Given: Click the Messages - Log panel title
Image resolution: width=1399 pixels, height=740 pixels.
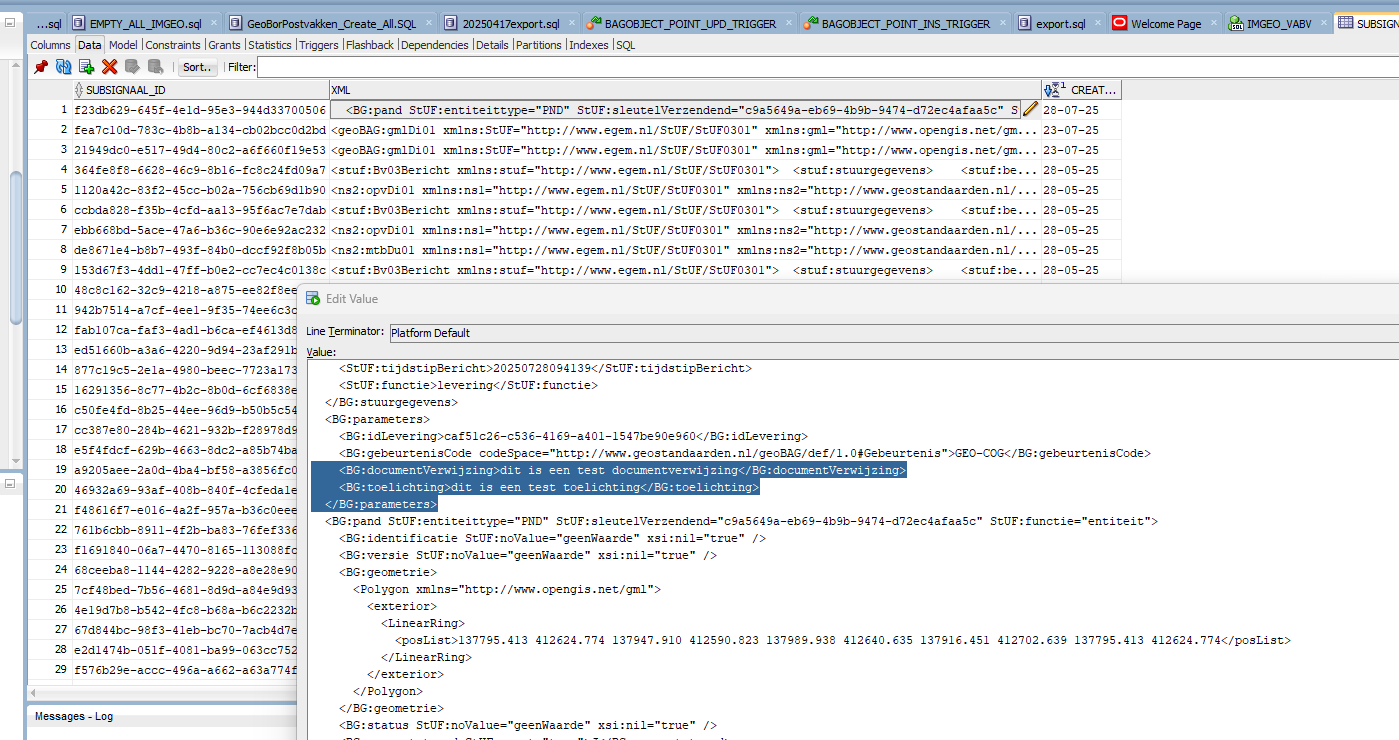Looking at the screenshot, I should point(74,716).
